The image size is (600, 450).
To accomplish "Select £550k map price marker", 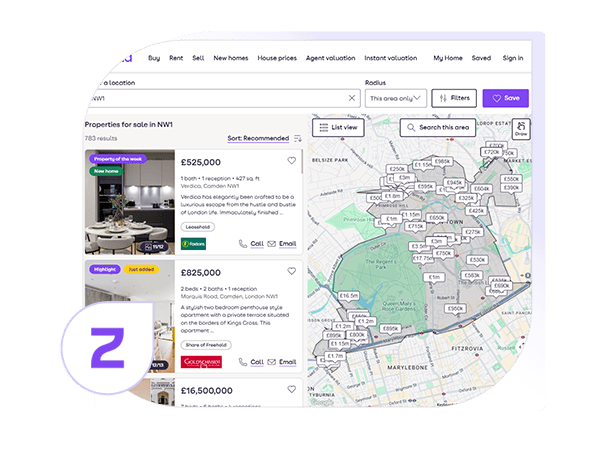I will pos(511,179).
